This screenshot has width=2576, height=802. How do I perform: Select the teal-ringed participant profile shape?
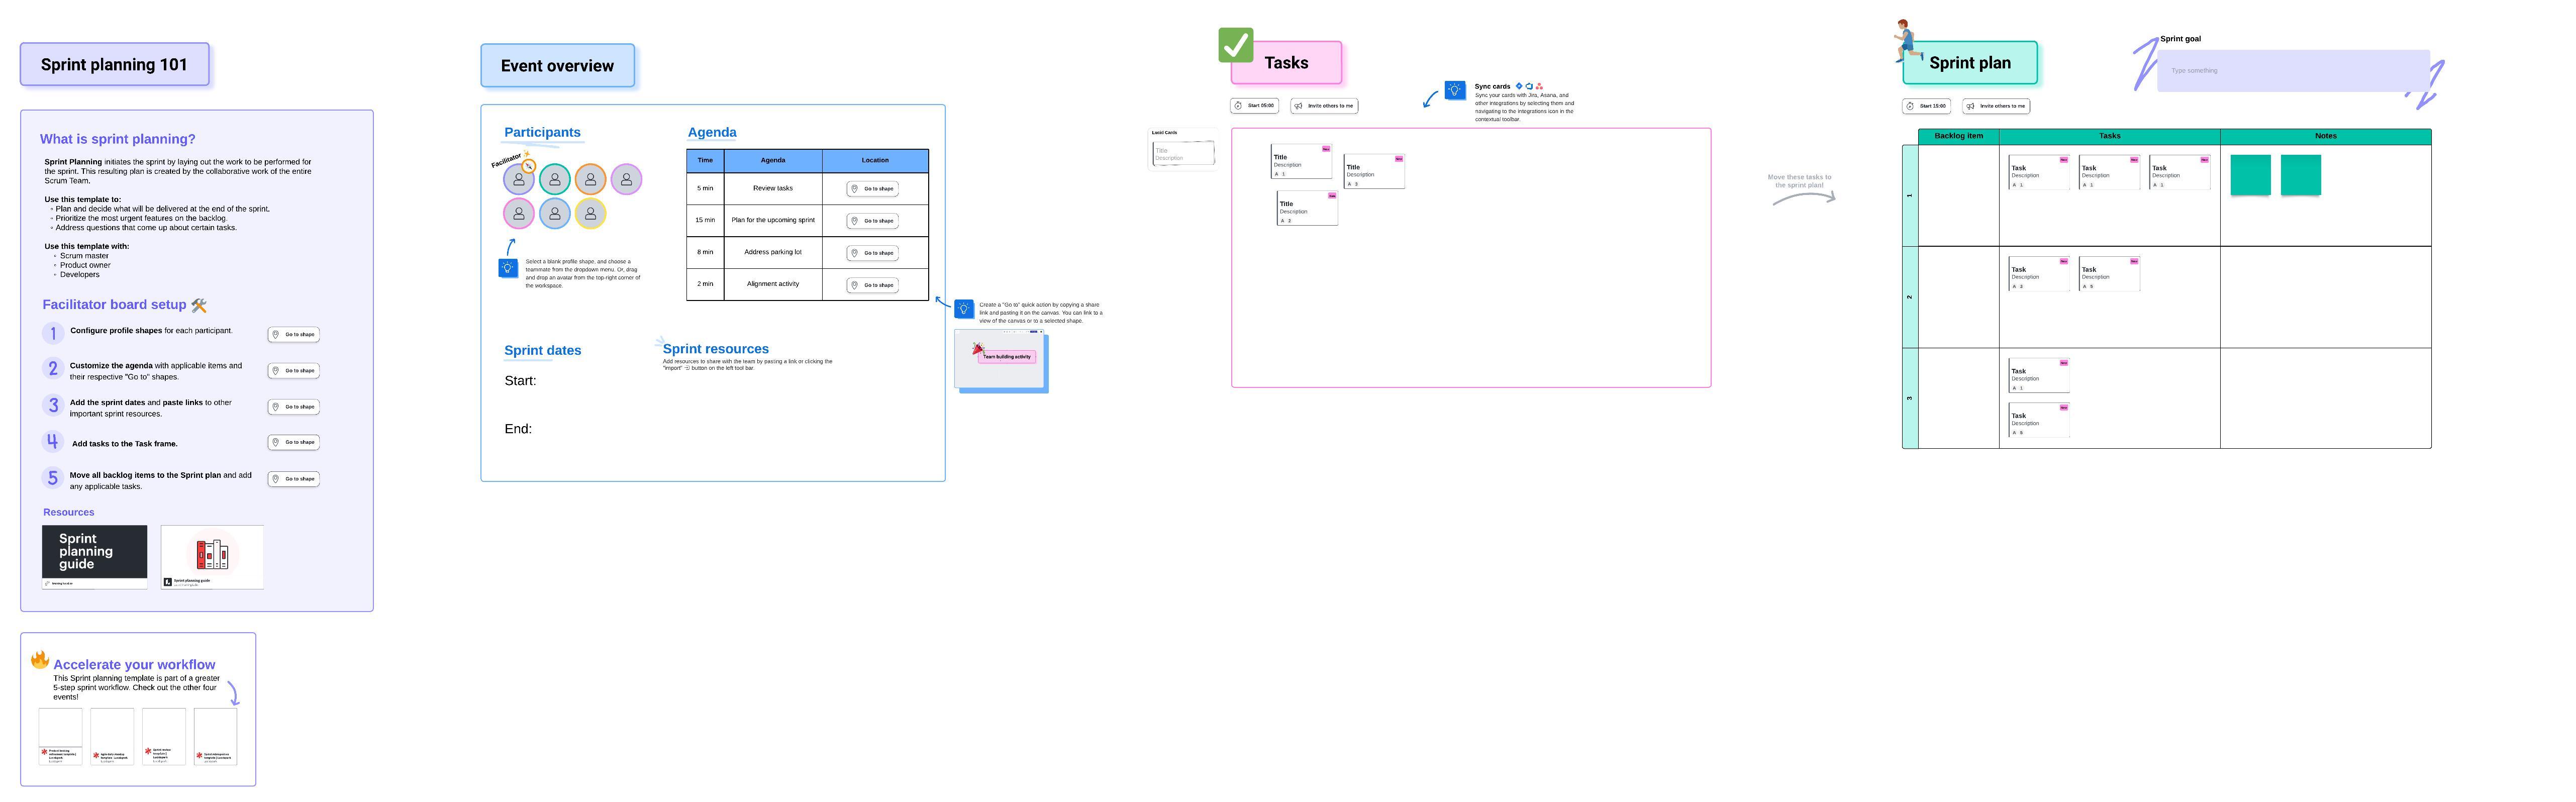click(555, 179)
